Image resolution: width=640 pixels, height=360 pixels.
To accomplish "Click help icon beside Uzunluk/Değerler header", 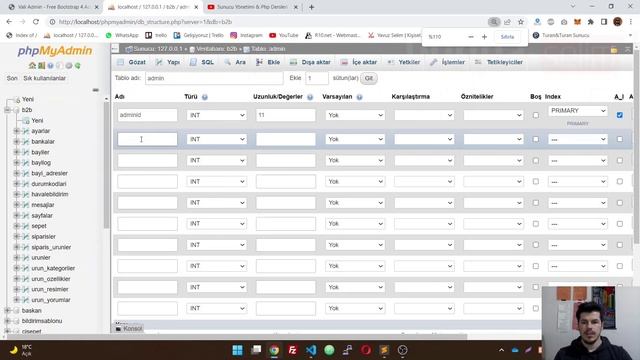I will (310, 97).
